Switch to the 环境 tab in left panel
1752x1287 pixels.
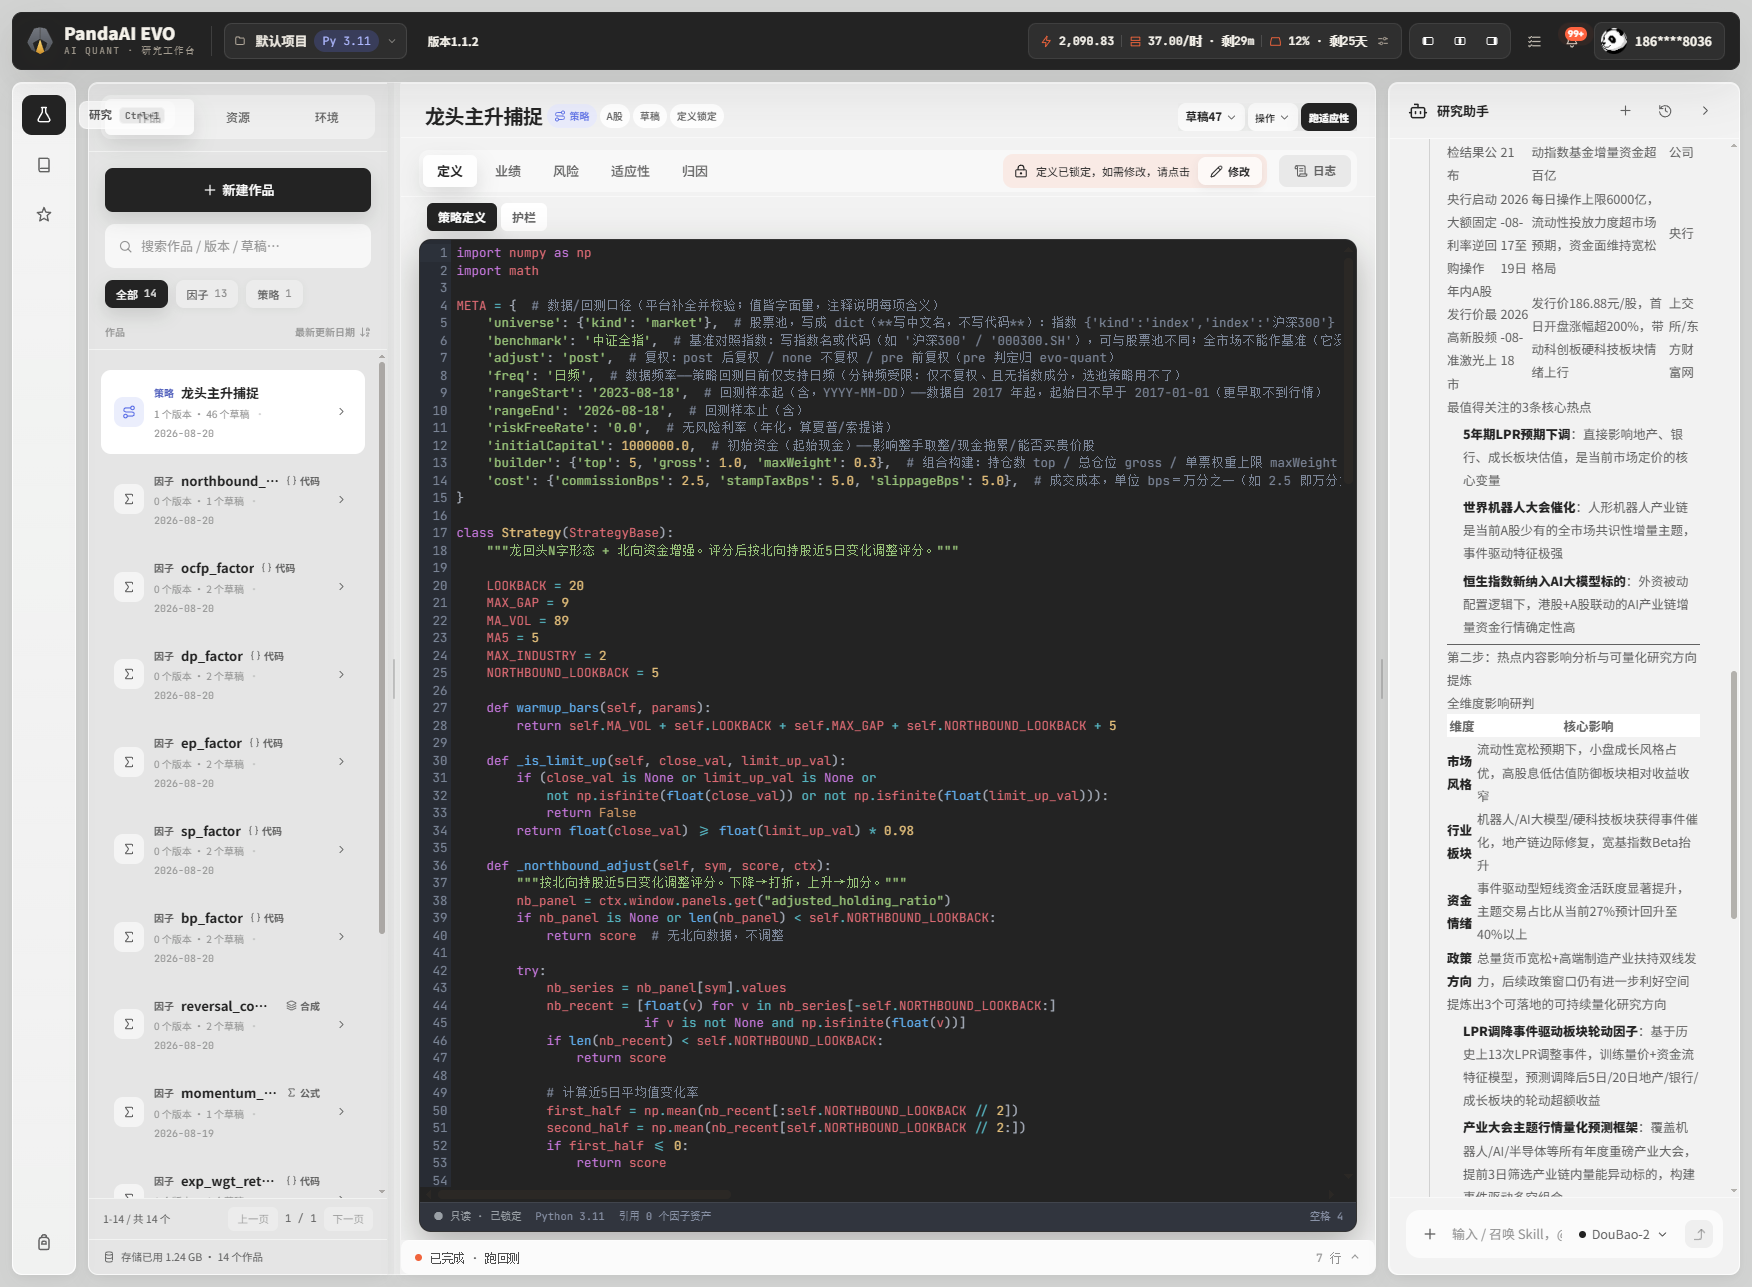point(327,117)
